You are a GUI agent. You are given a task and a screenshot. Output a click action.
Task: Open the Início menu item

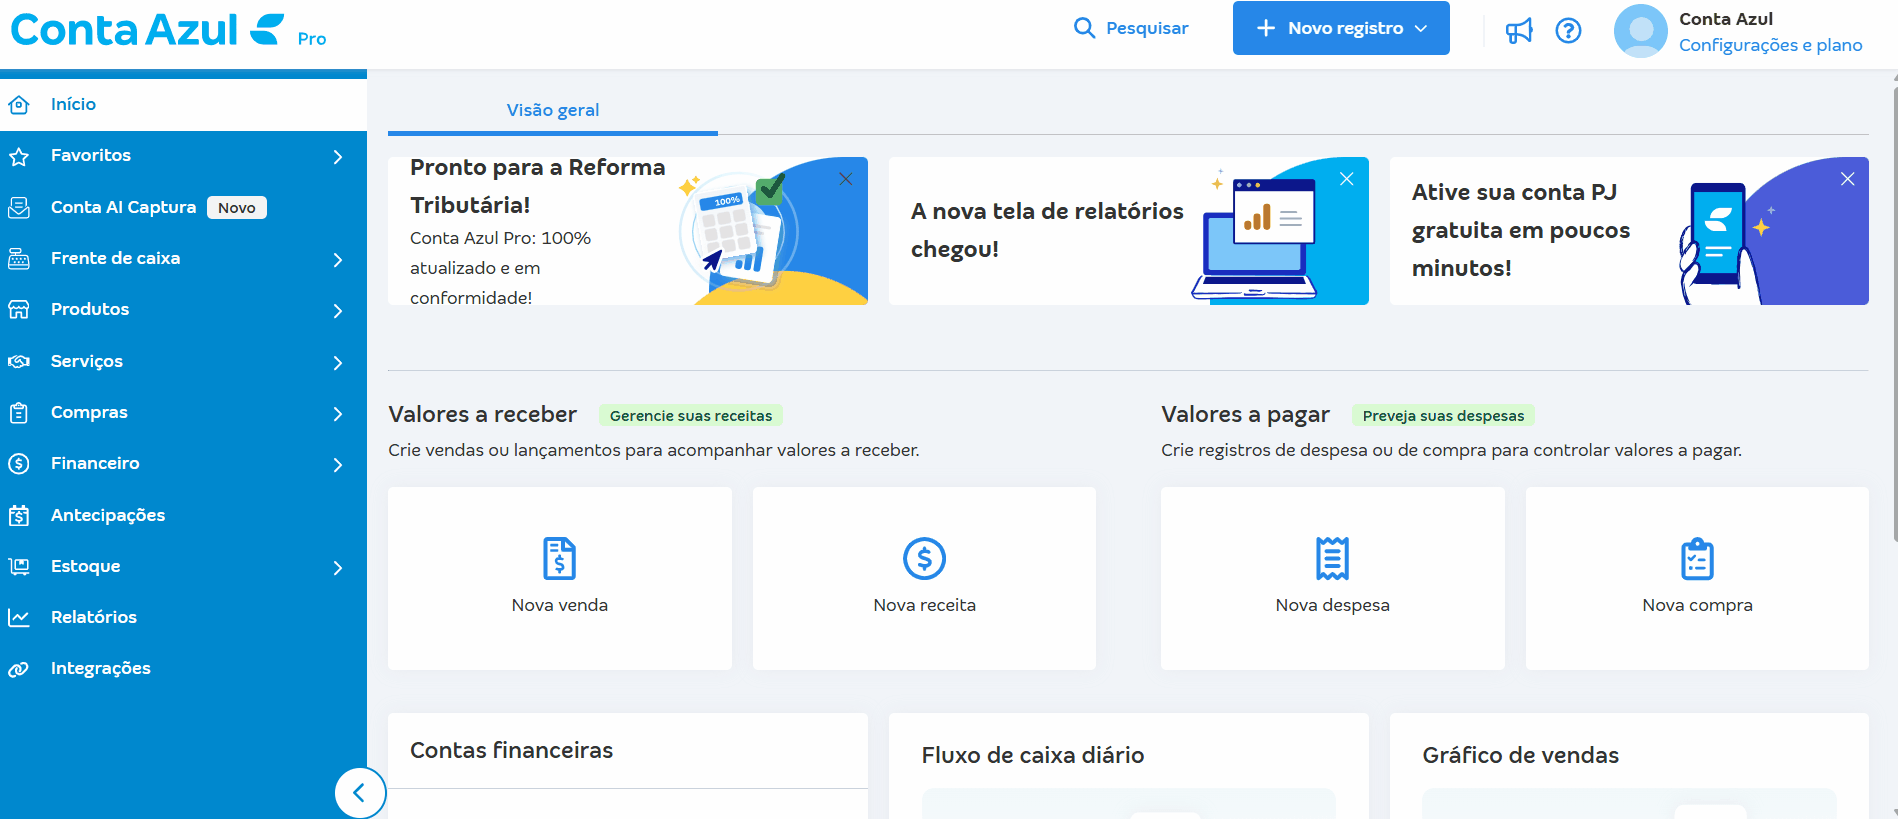[x=183, y=104]
